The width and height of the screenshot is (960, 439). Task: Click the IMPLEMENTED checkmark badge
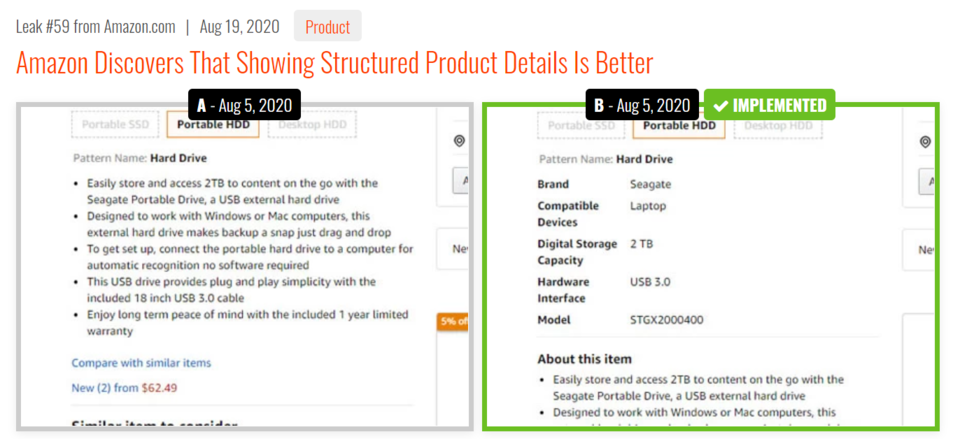[769, 105]
